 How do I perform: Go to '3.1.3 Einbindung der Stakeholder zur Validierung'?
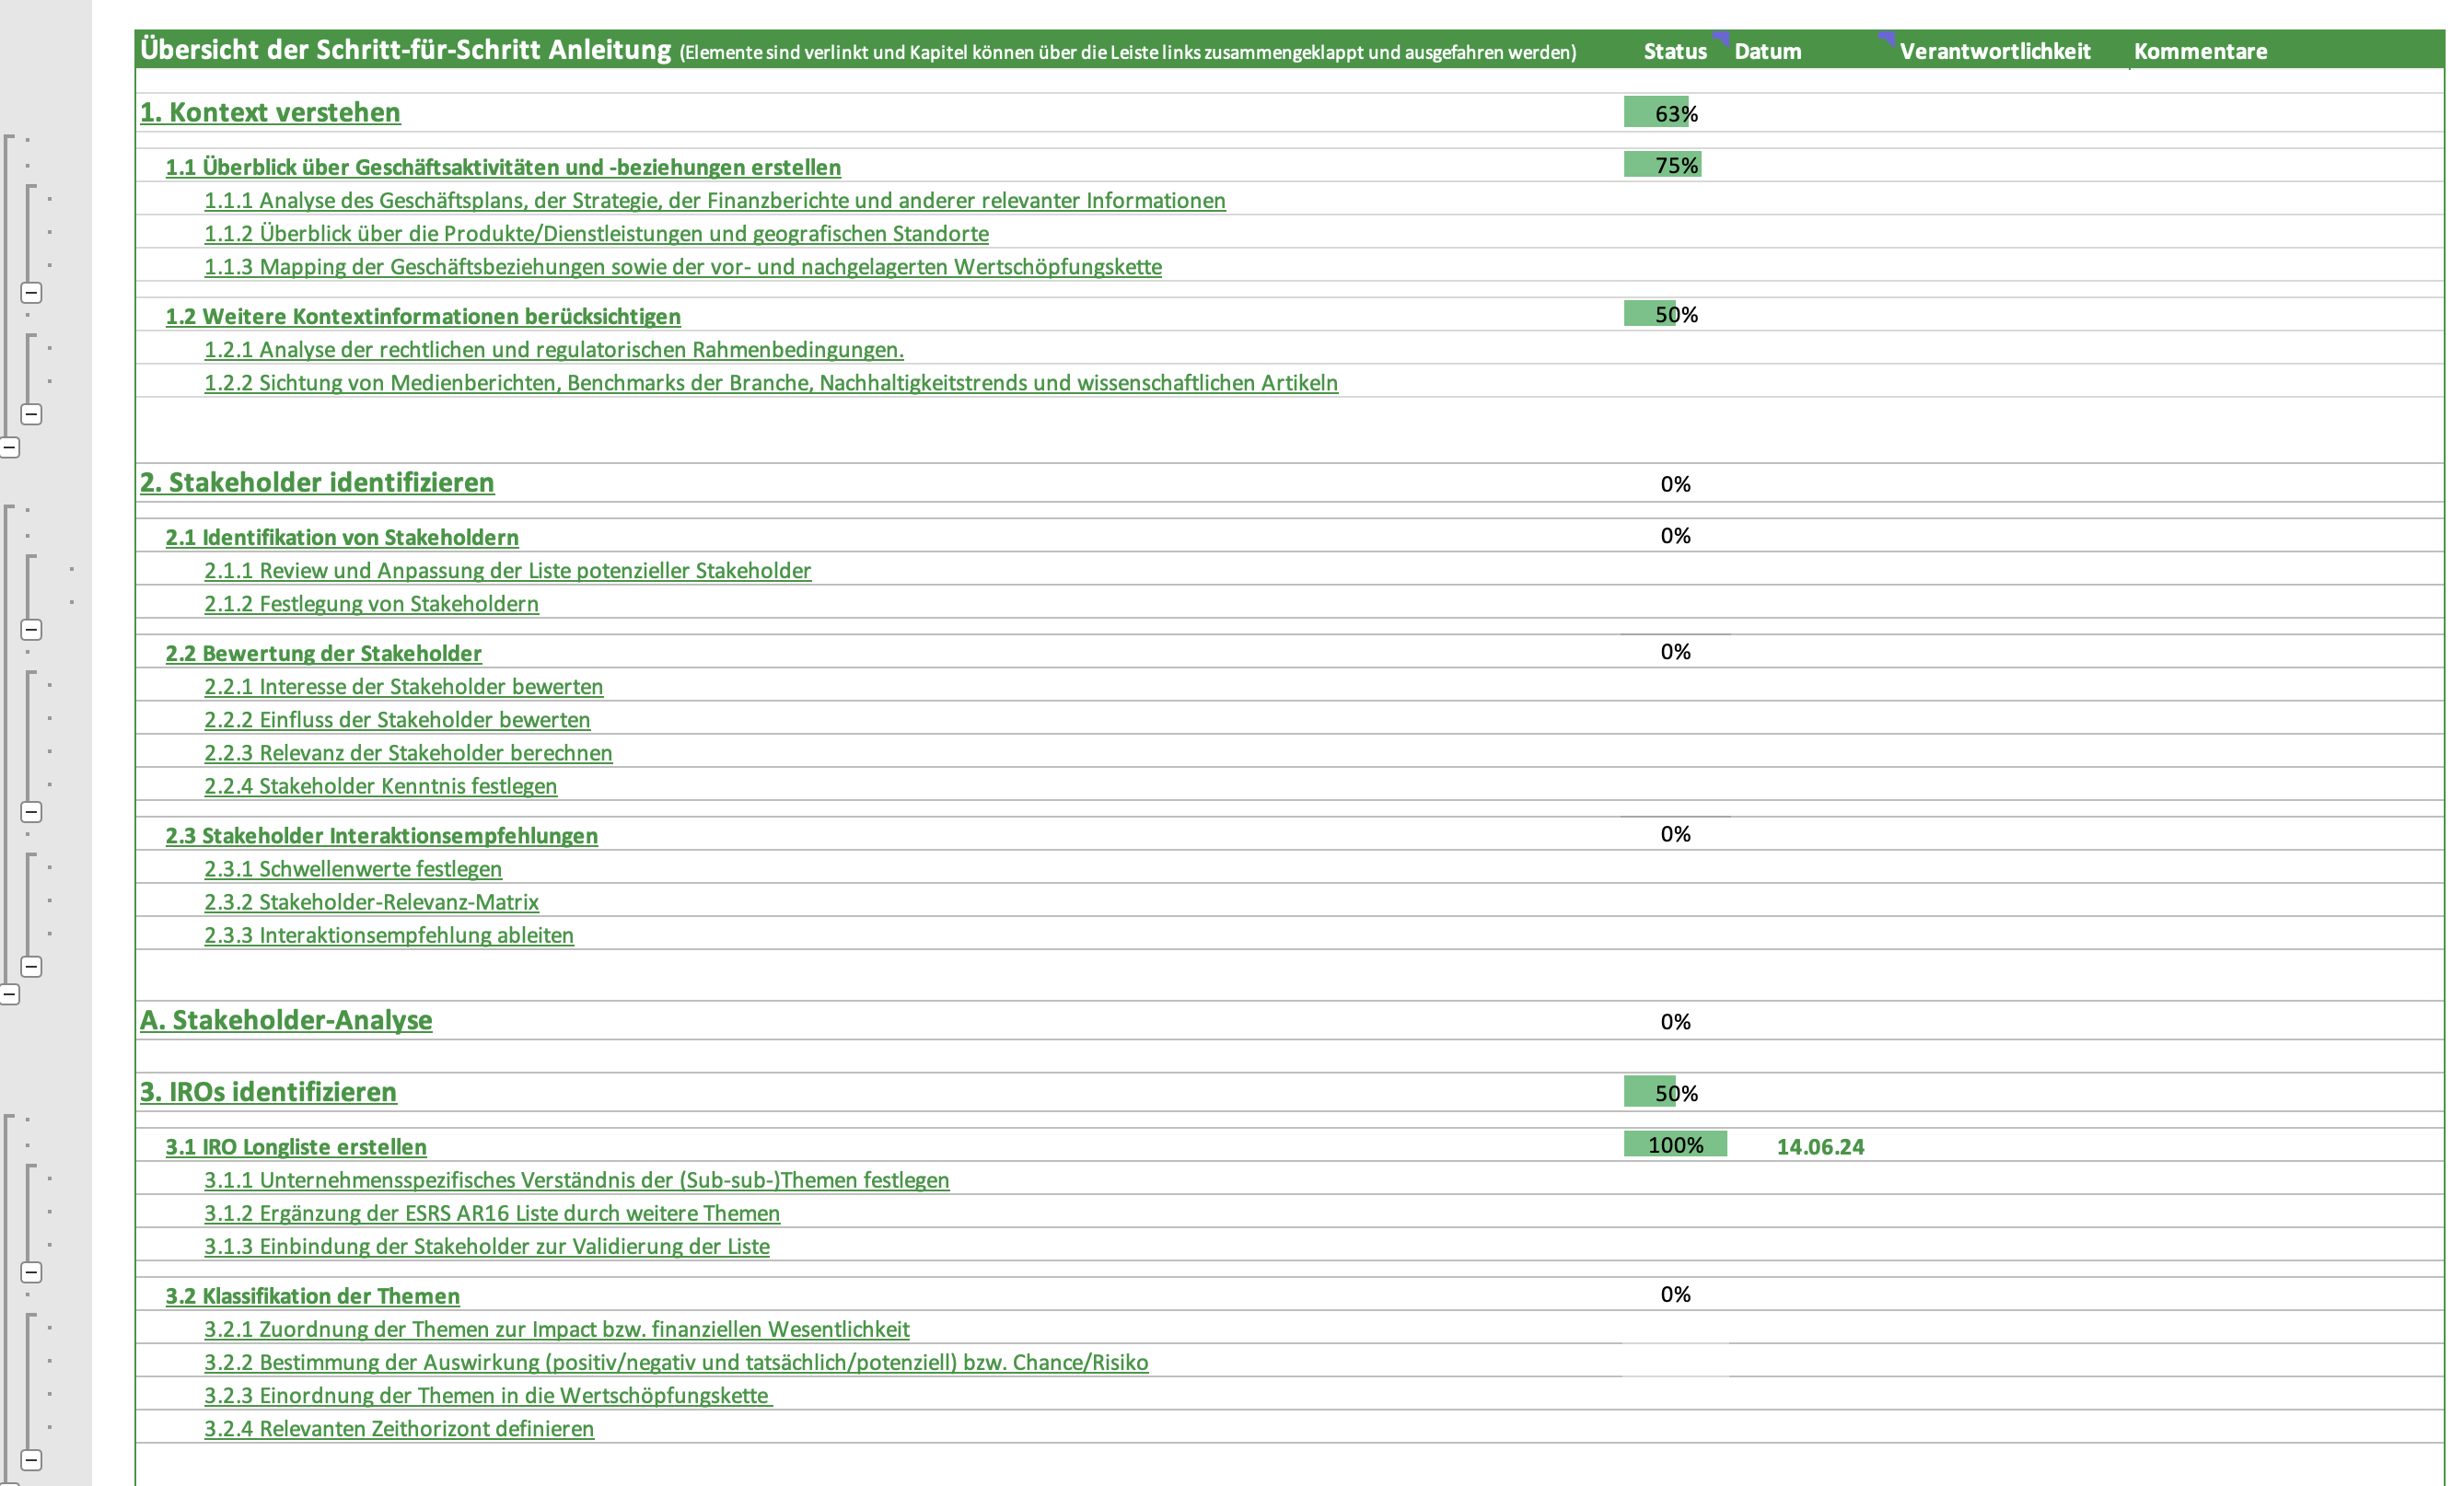click(x=487, y=1245)
